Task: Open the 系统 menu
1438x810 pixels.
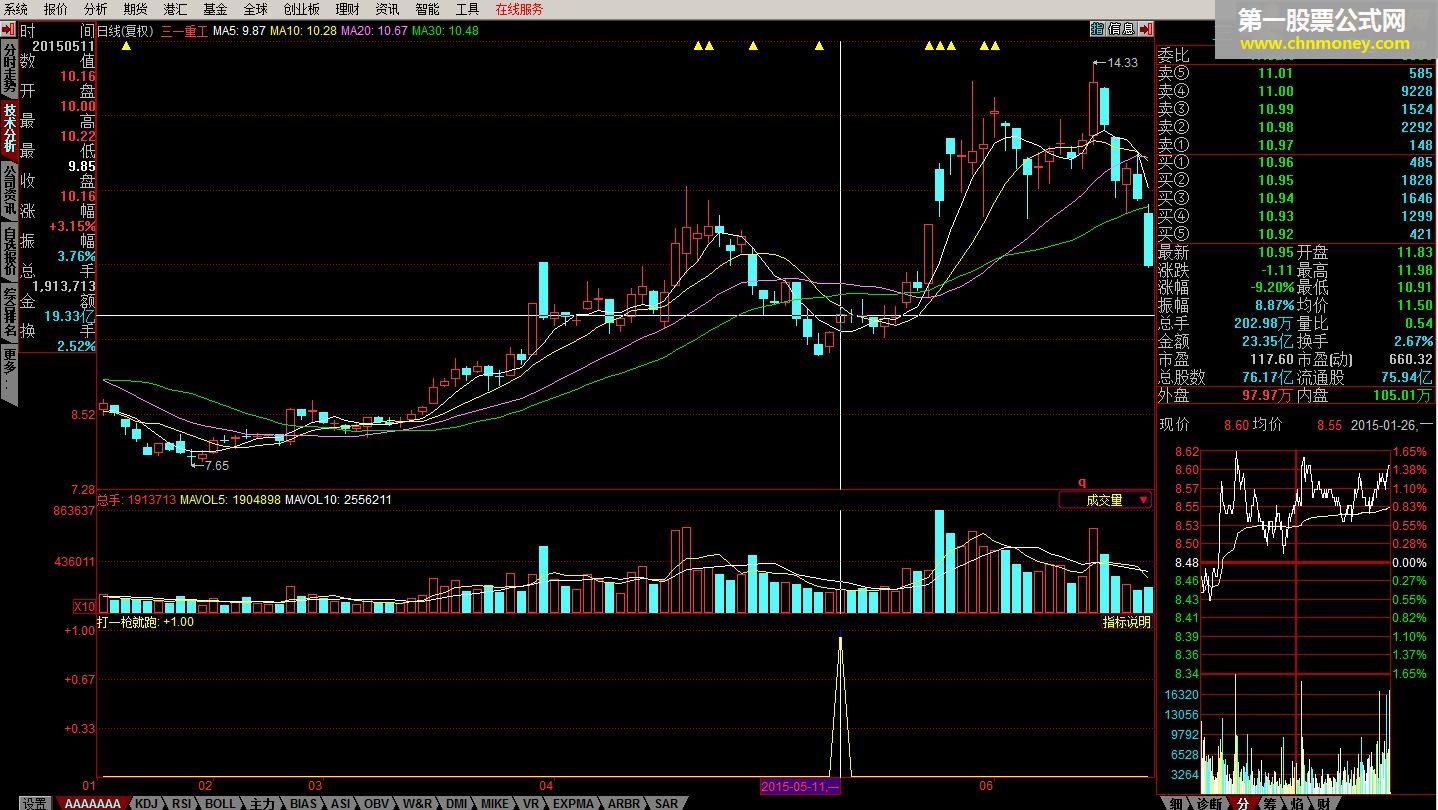Action: point(16,9)
